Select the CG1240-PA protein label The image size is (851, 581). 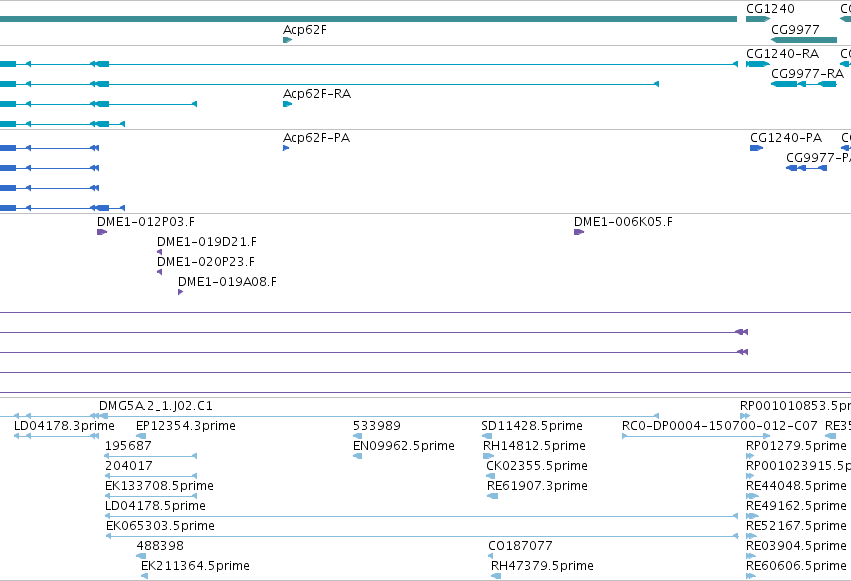786,138
